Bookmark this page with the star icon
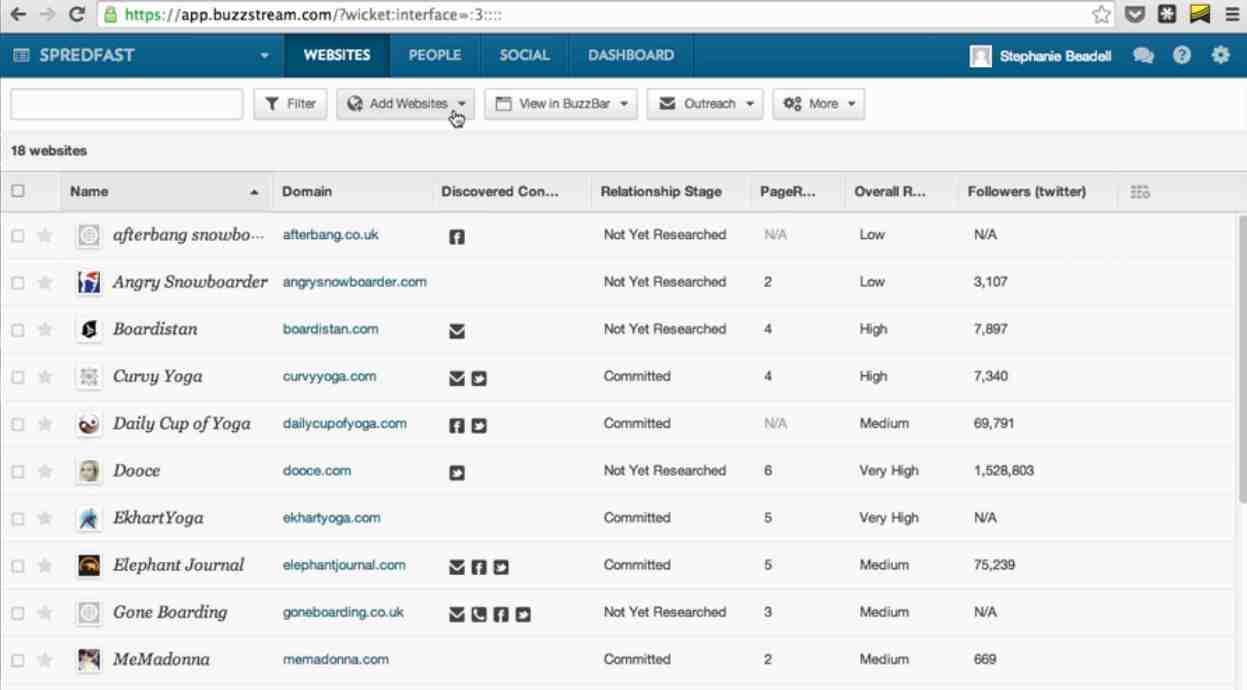Image resolution: width=1247 pixels, height=690 pixels. [x=1101, y=14]
